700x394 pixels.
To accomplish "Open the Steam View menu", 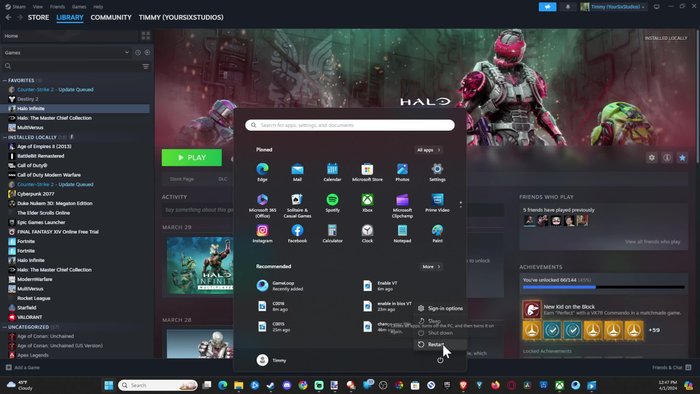I will [x=38, y=7].
